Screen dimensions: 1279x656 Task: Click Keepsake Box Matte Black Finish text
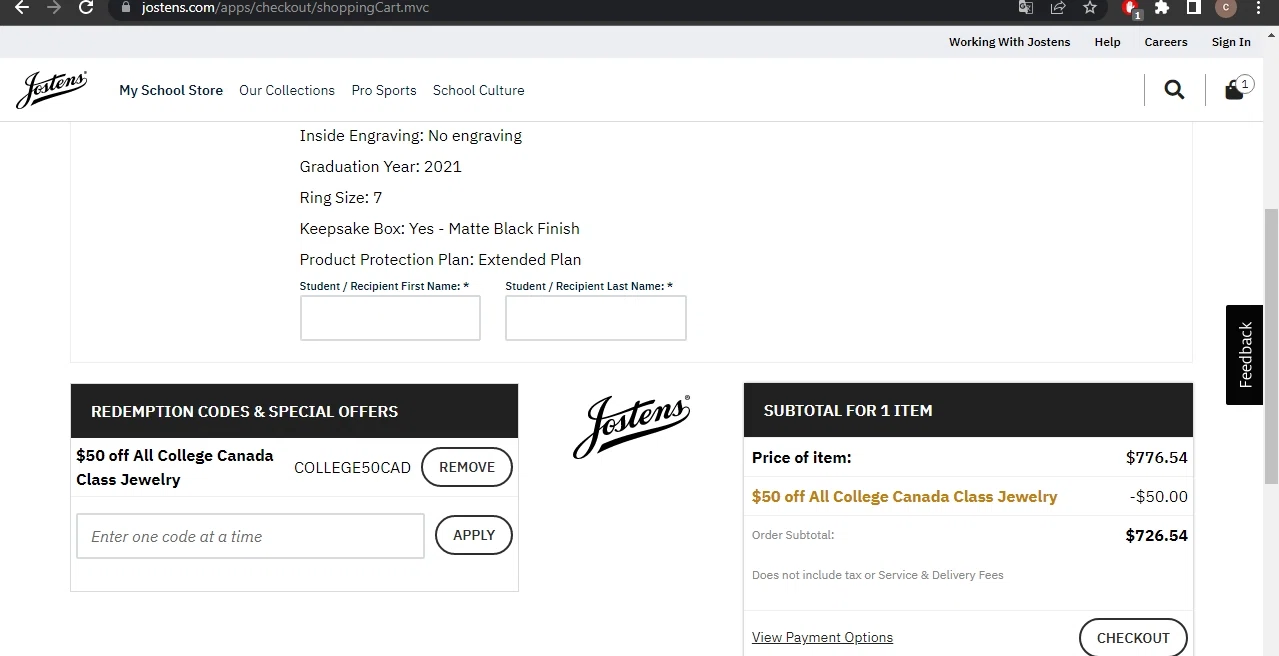point(440,228)
